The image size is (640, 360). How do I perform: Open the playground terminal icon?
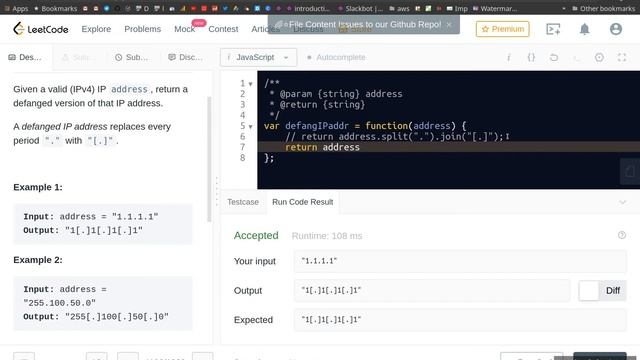pos(553,29)
